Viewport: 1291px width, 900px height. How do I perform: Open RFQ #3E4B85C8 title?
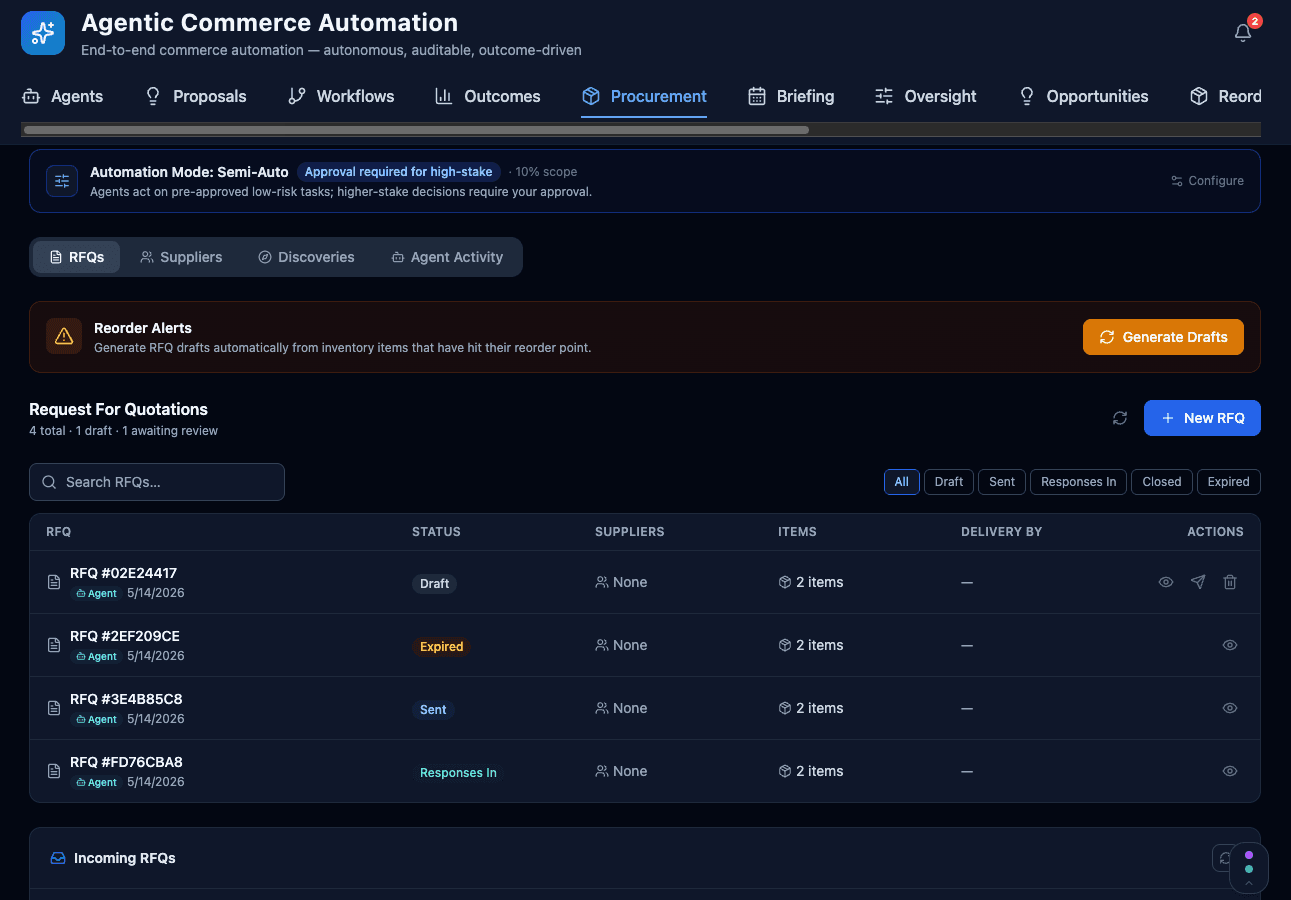point(126,699)
